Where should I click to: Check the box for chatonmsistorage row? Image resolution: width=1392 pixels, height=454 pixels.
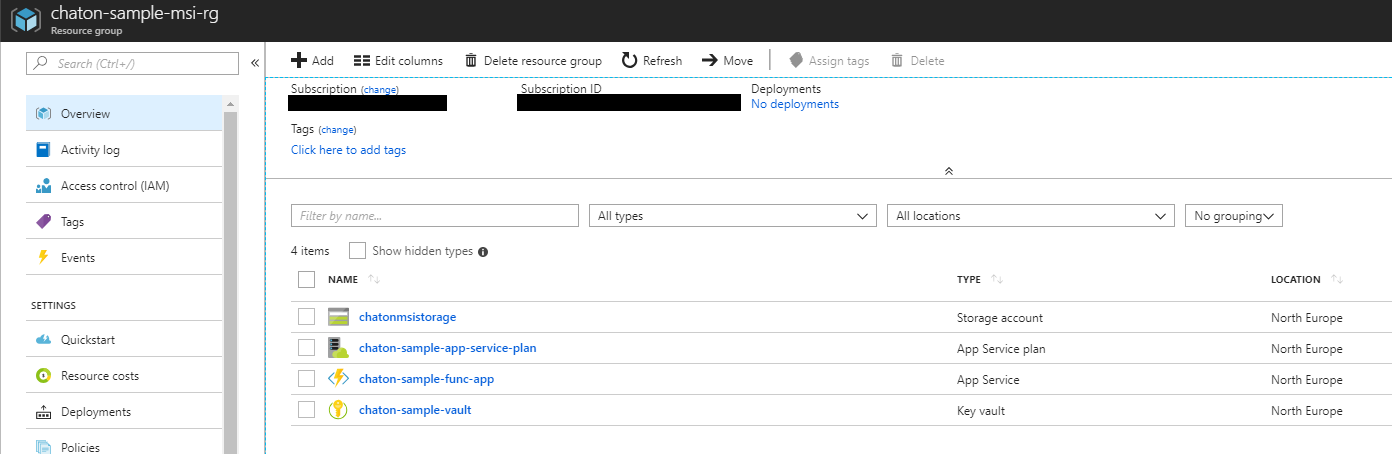307,317
